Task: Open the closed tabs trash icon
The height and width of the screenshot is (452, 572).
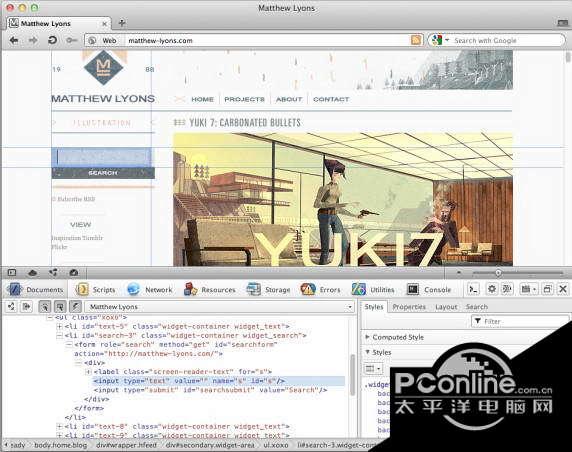Action: coord(563,23)
